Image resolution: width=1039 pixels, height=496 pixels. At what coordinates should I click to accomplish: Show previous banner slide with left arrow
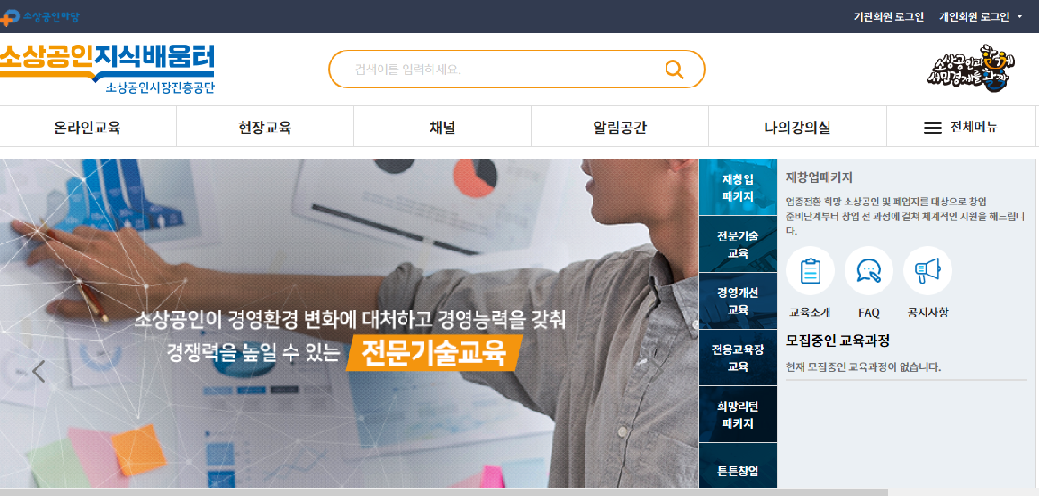tap(38, 372)
